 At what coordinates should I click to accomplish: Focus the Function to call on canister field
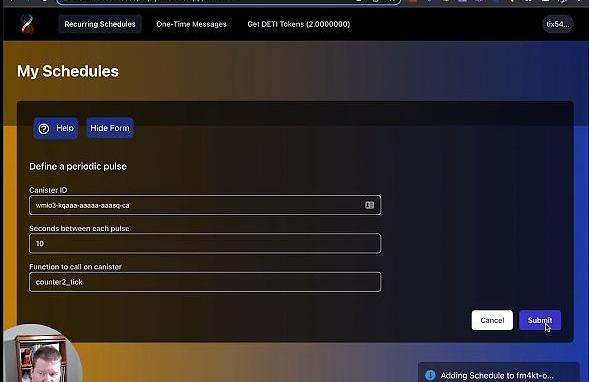[205, 282]
